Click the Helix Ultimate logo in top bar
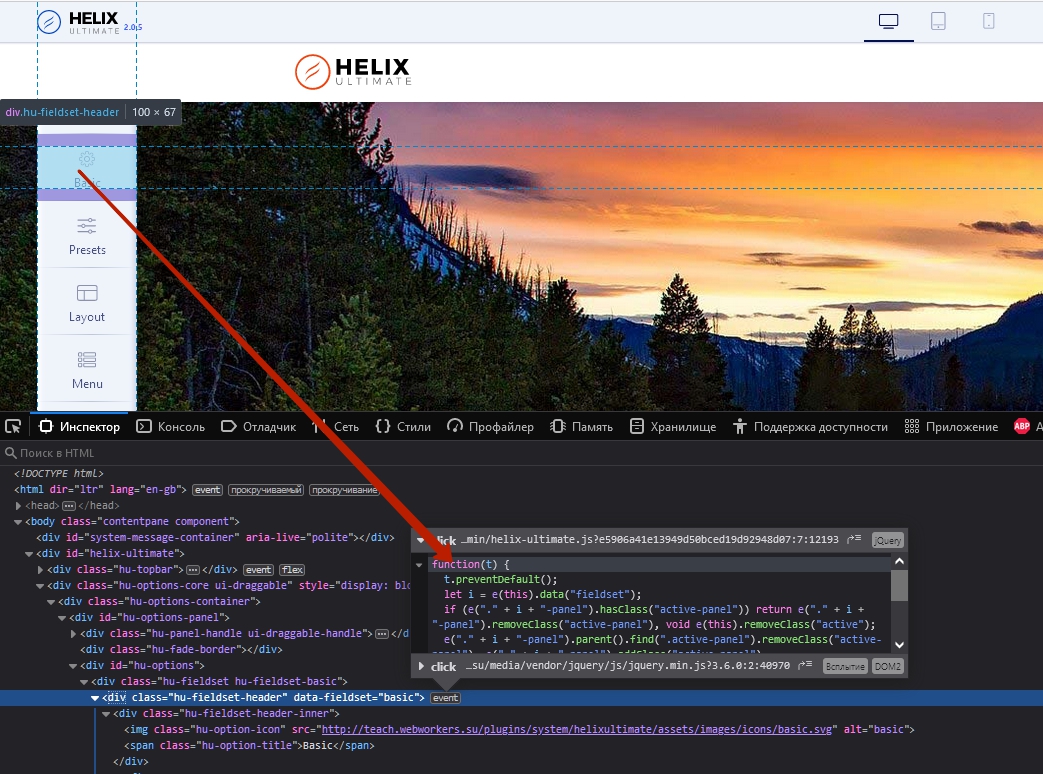This screenshot has height=774, width=1043. click(78, 22)
